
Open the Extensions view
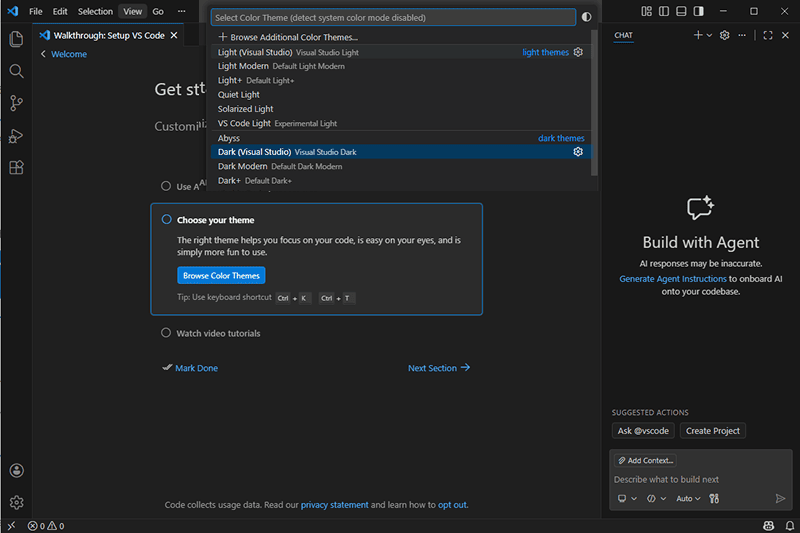[16, 168]
